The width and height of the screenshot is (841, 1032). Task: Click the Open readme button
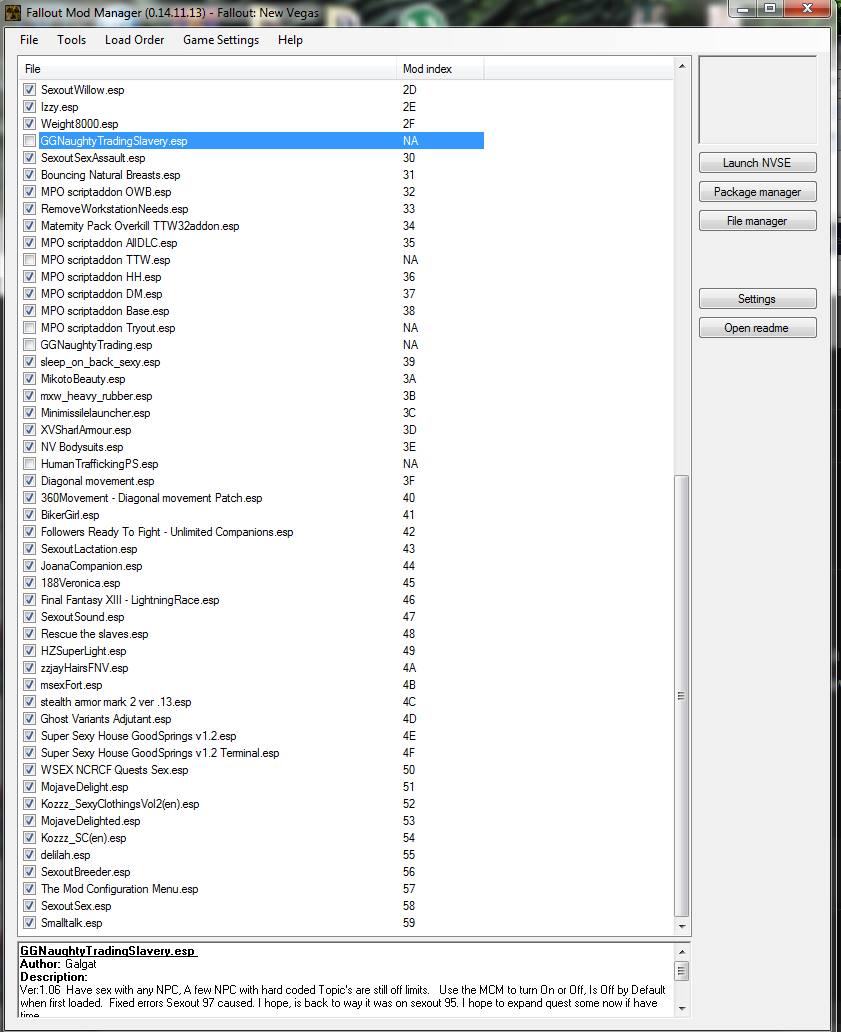(757, 328)
